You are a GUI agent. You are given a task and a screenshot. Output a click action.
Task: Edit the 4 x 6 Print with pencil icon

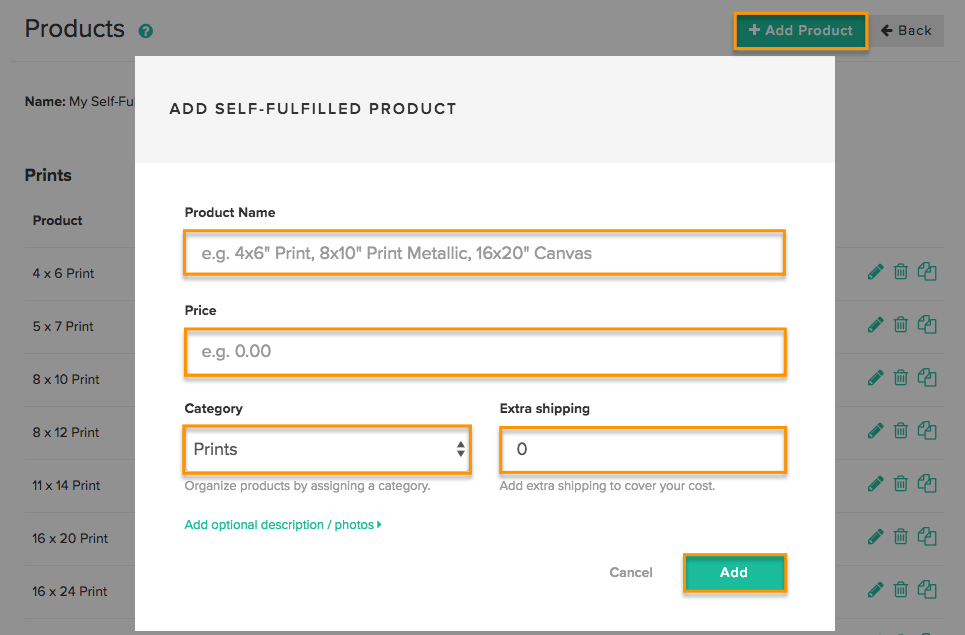[875, 272]
